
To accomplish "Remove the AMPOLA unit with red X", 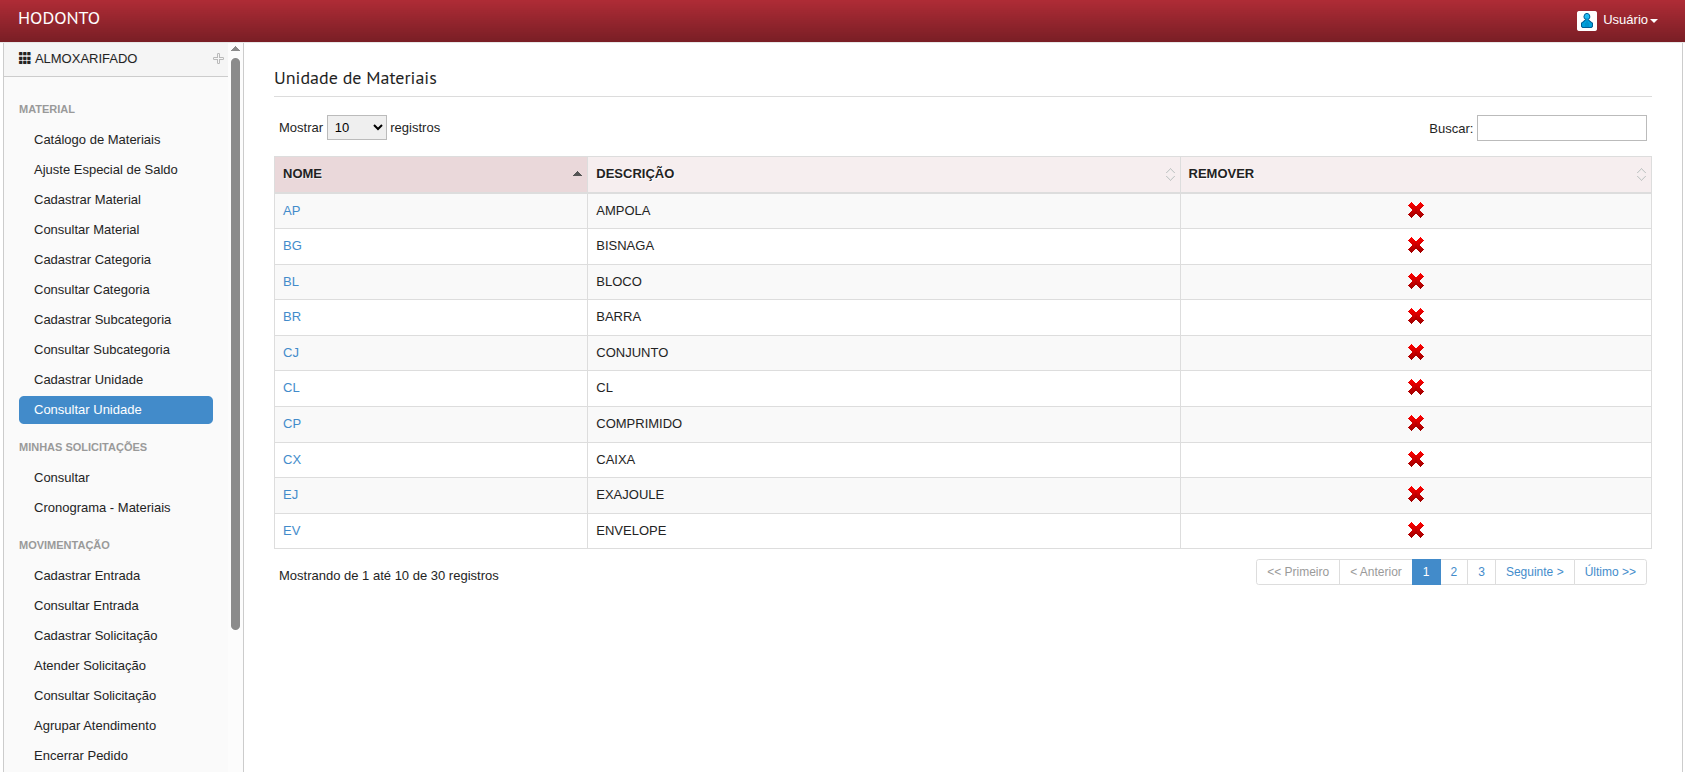I will tap(1415, 210).
